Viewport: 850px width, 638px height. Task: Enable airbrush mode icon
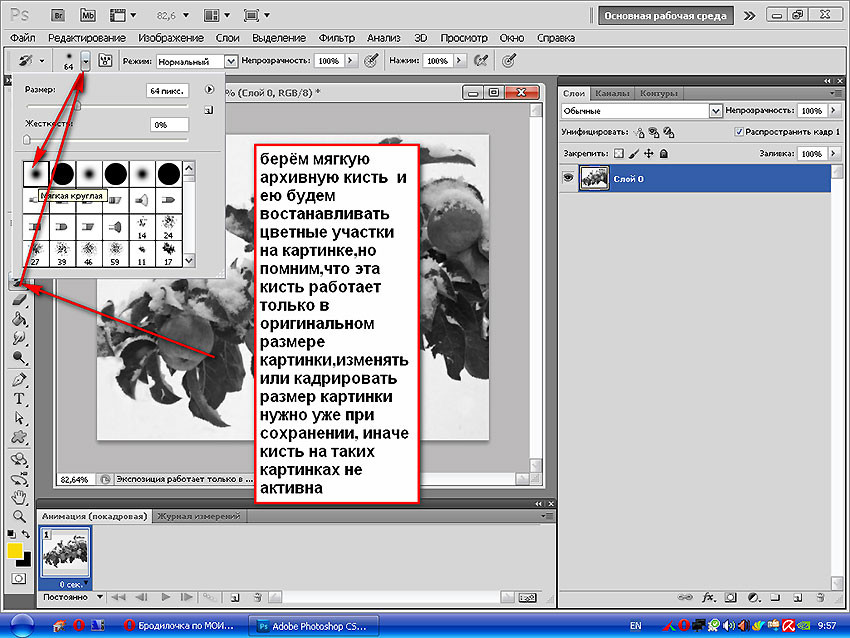tap(480, 61)
